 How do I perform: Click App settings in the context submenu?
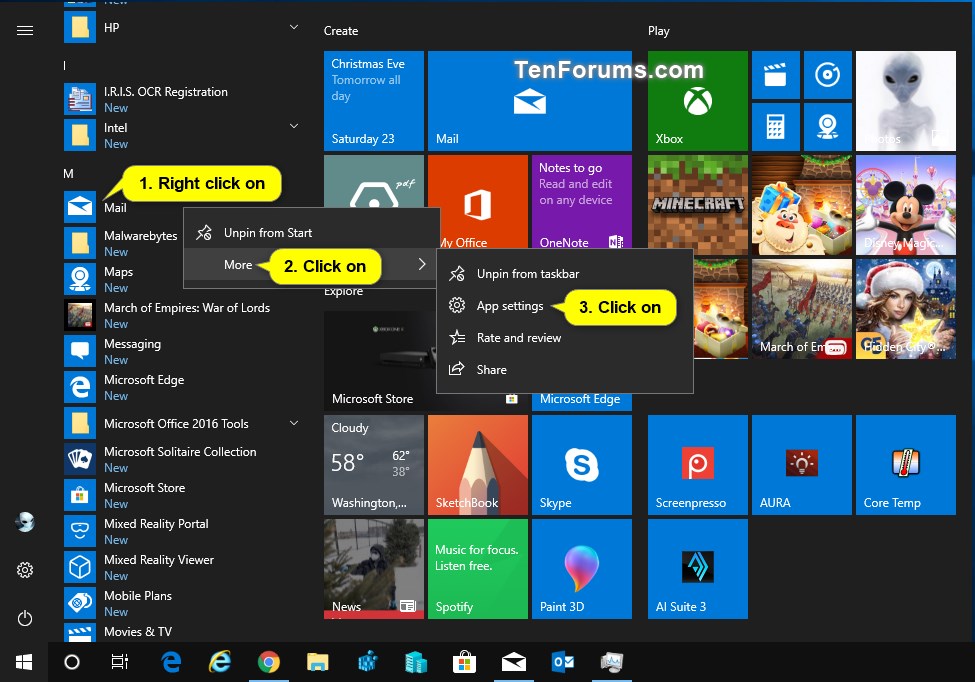pos(510,306)
